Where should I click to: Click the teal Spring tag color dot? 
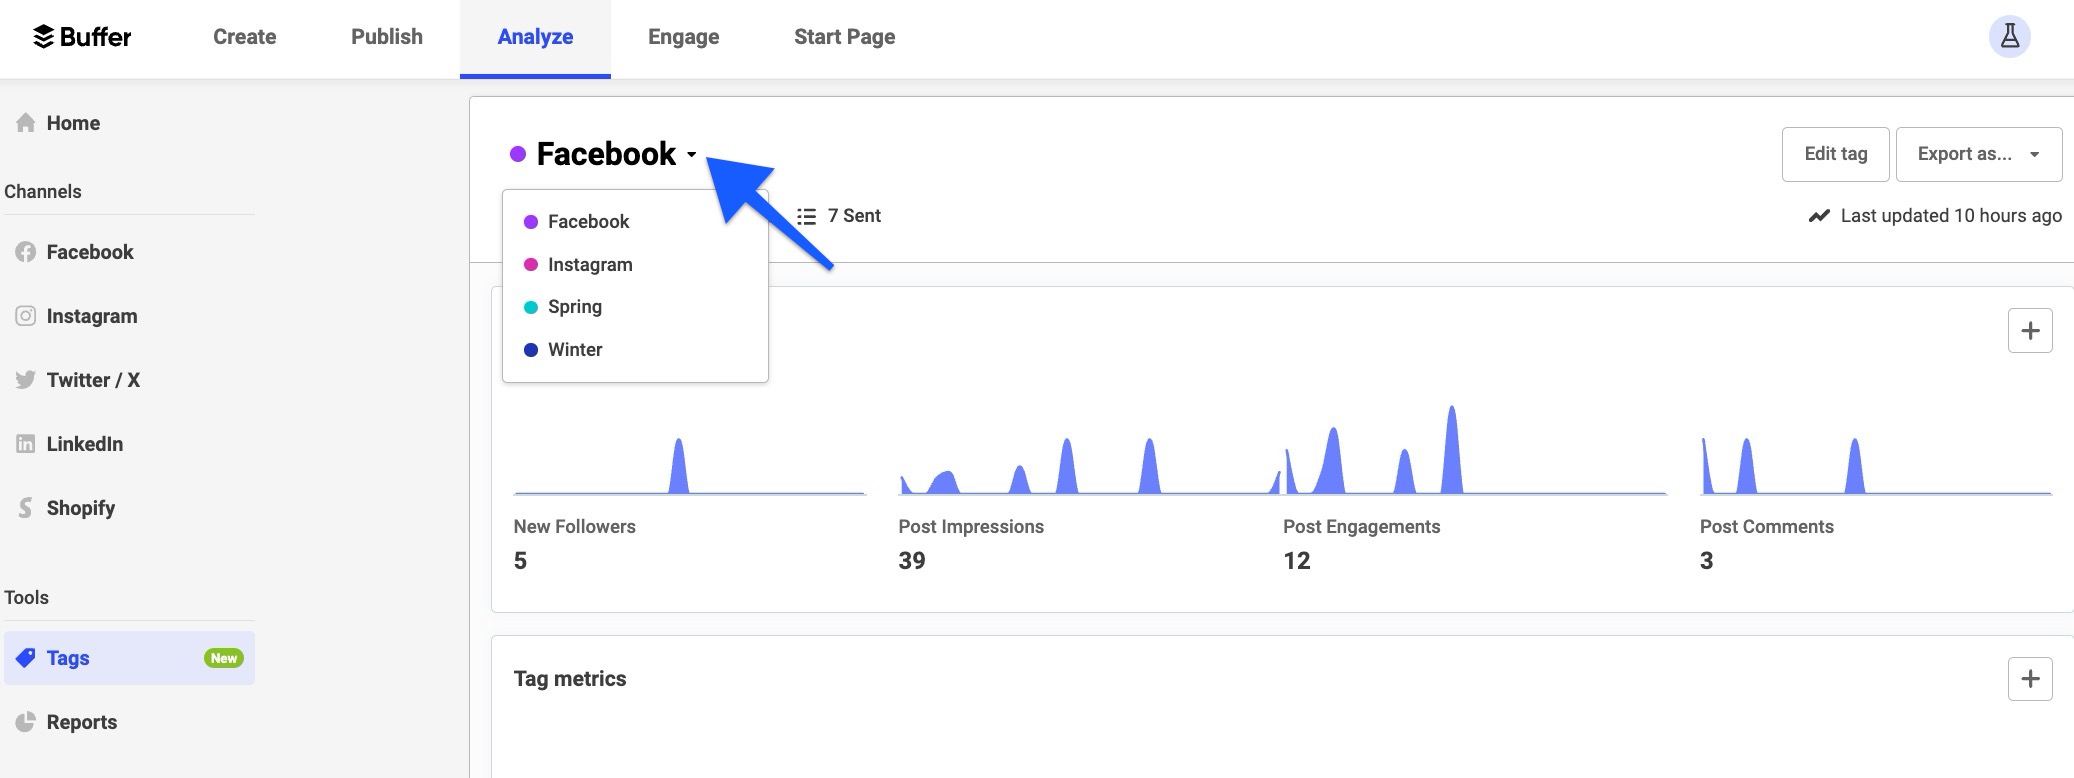pyautogui.click(x=531, y=307)
